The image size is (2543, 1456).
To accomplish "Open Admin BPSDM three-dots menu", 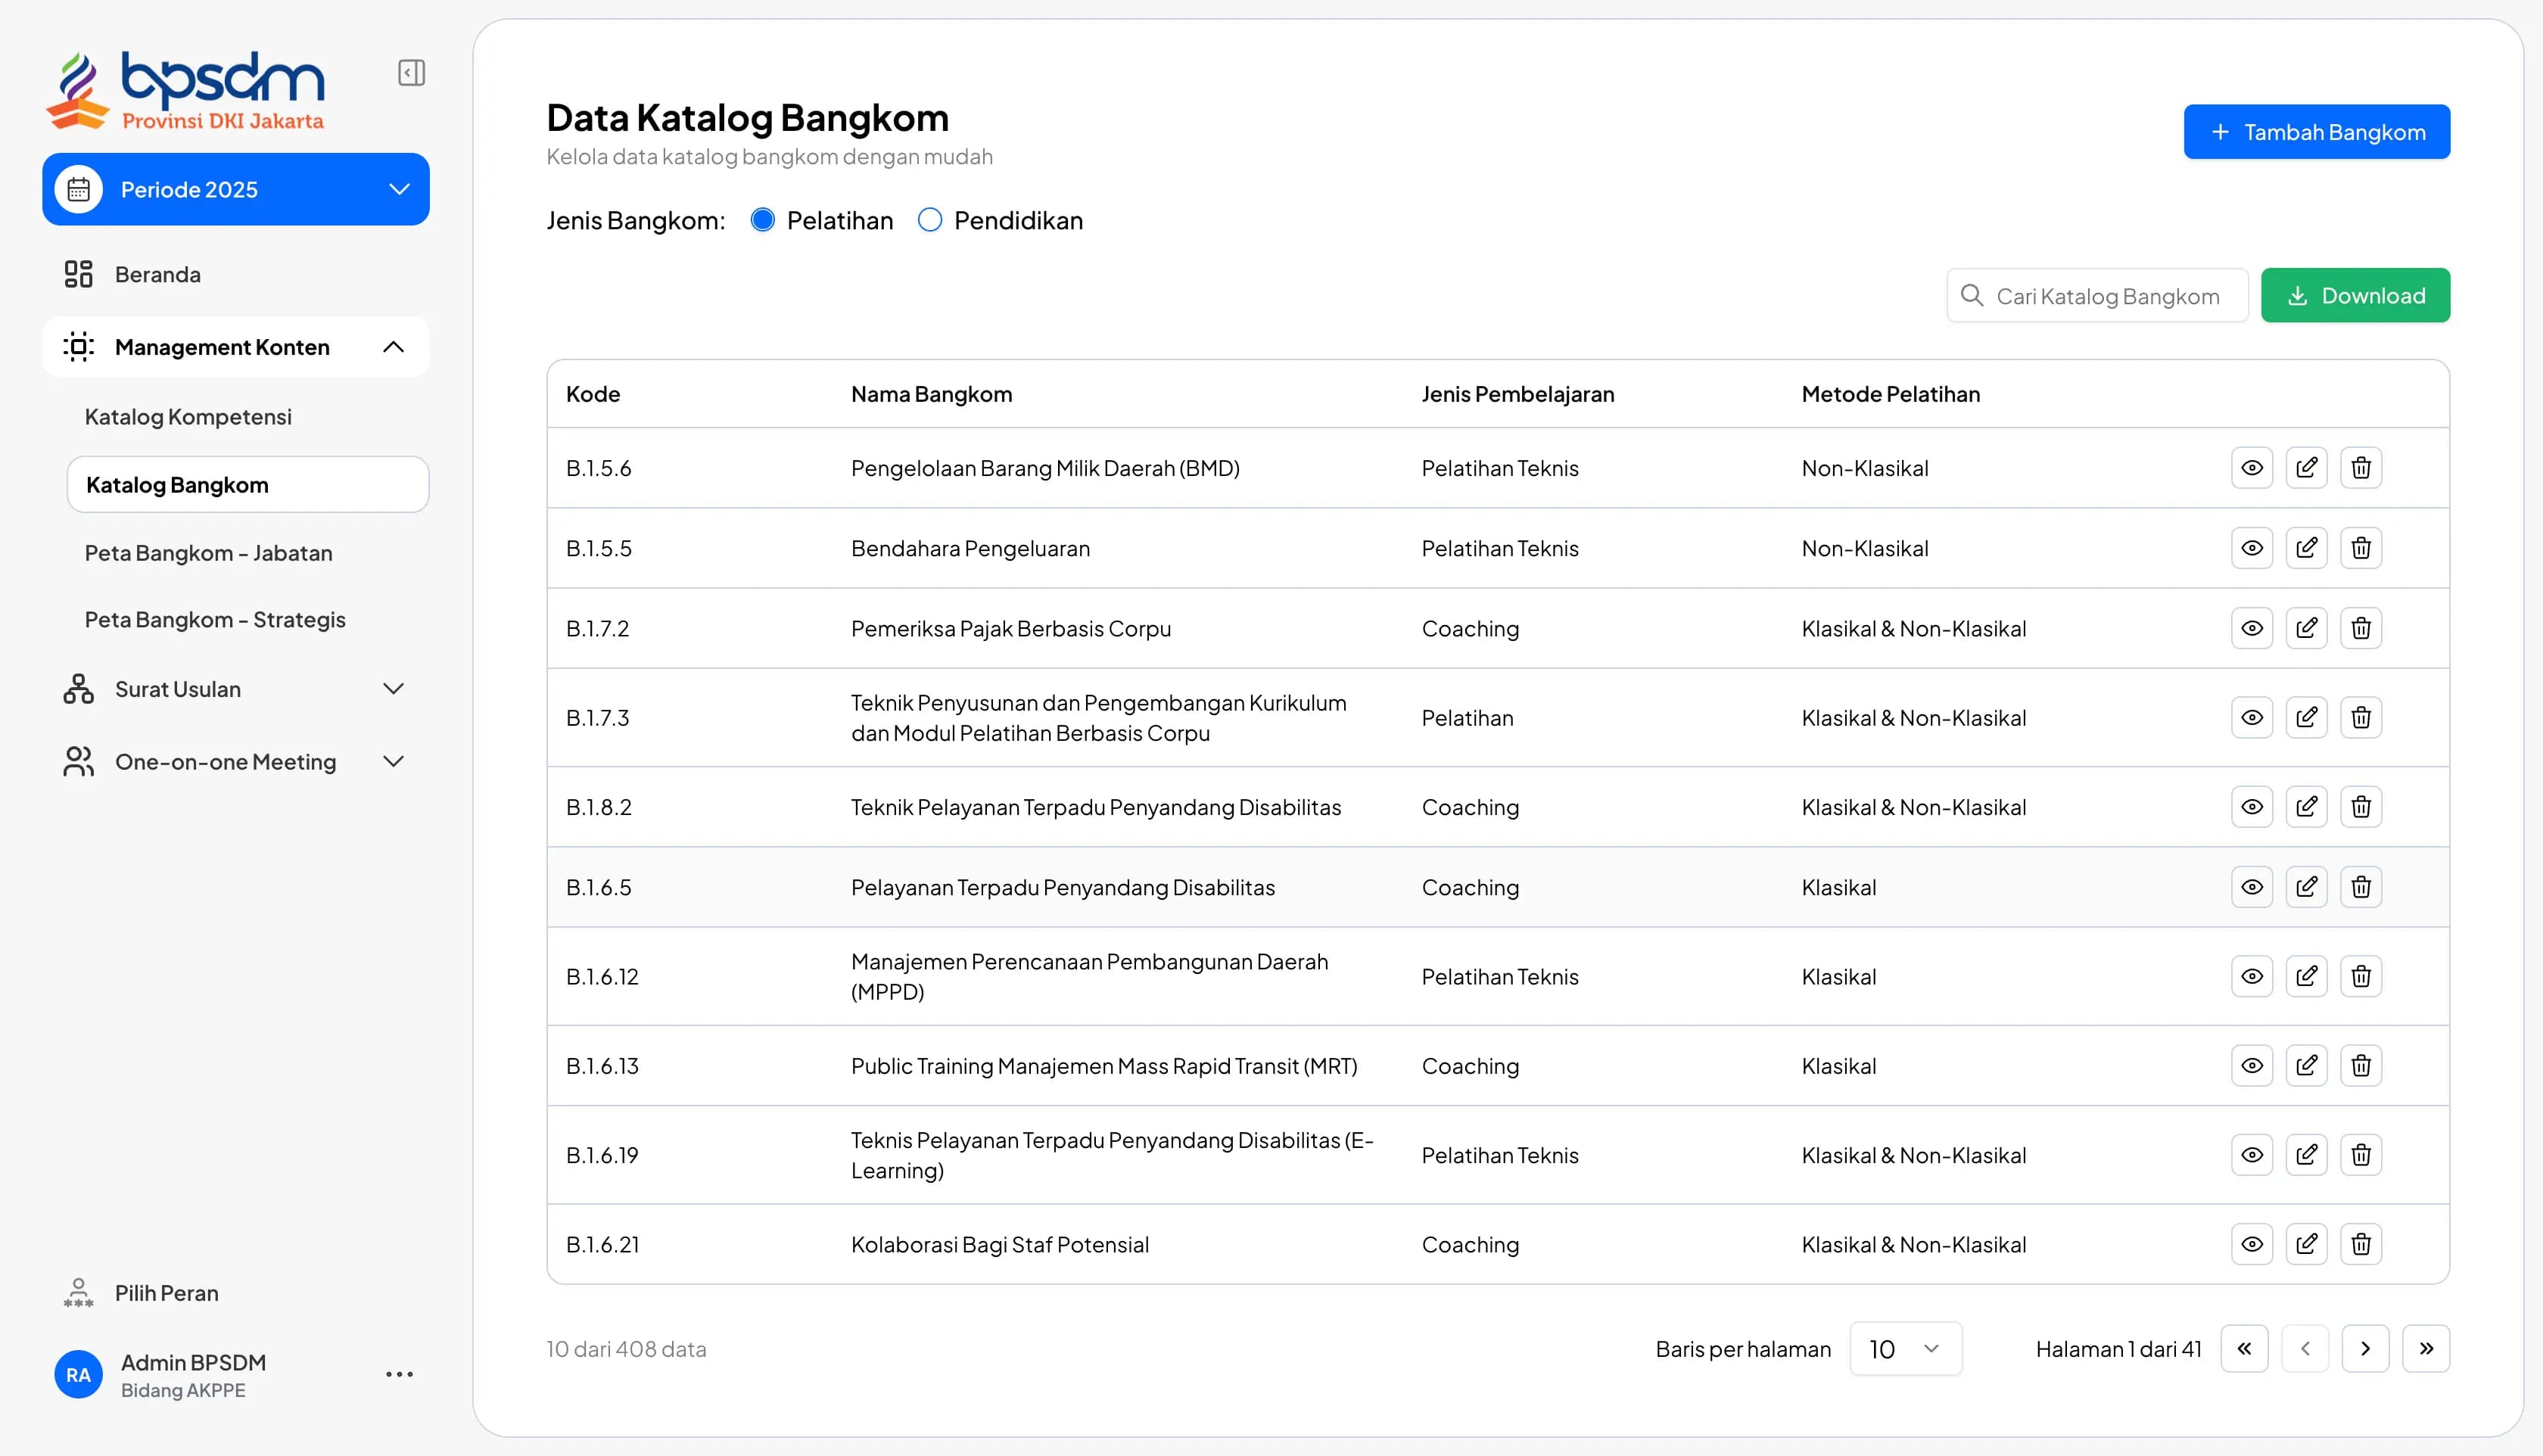I will (399, 1375).
